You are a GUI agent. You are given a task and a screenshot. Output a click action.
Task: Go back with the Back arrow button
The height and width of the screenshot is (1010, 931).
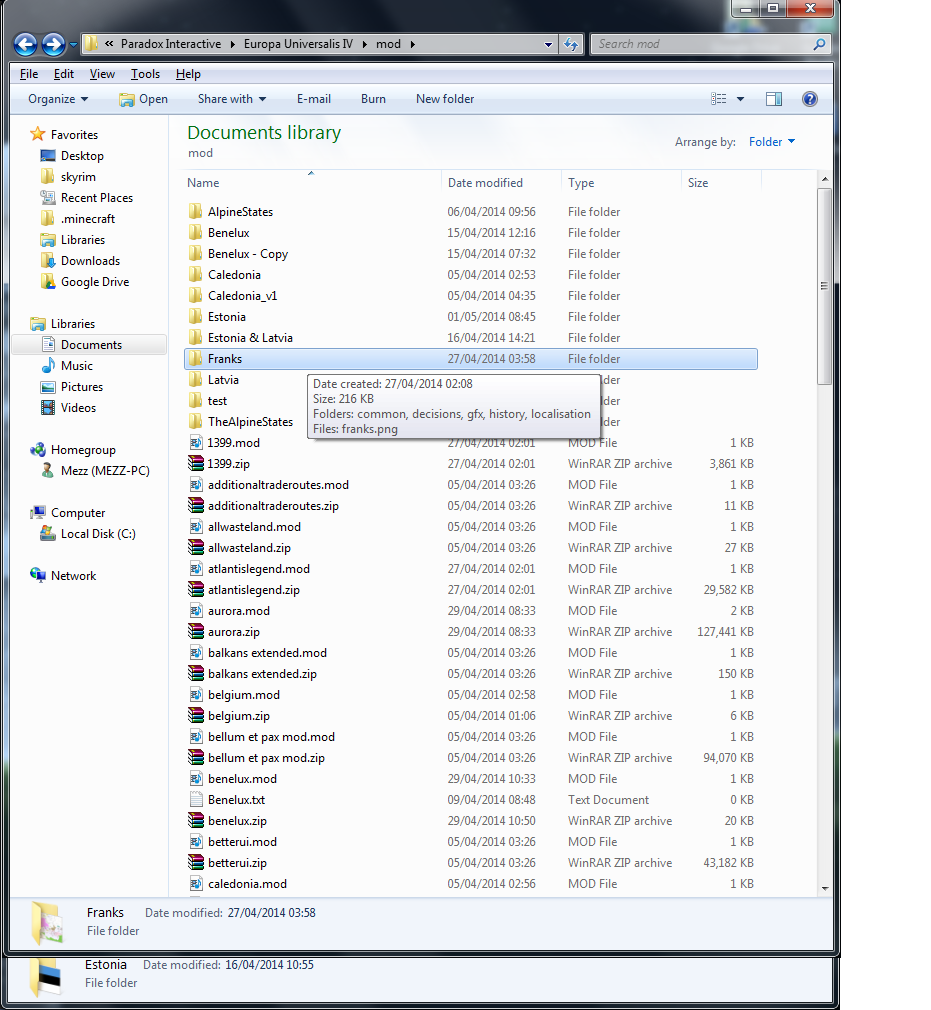coord(26,44)
